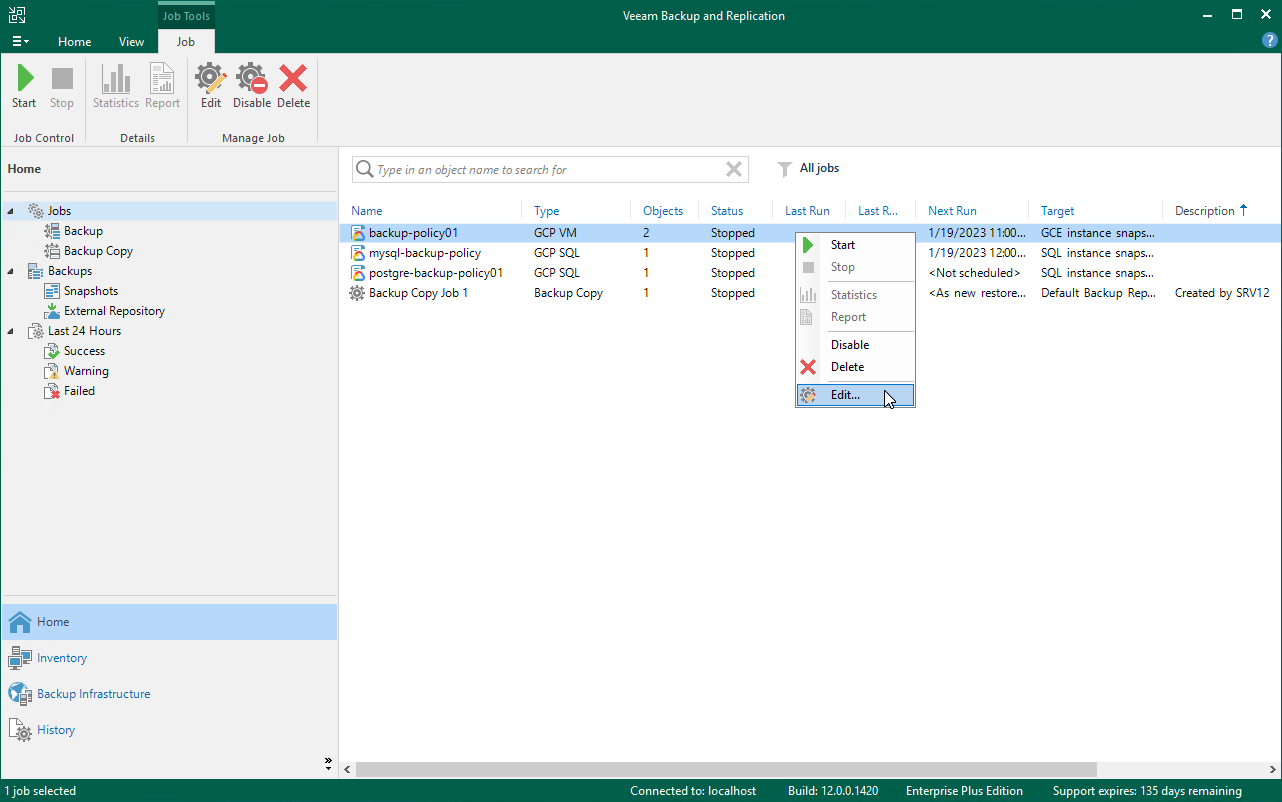Click the <Not scheduled> next run cell

[x=975, y=273]
